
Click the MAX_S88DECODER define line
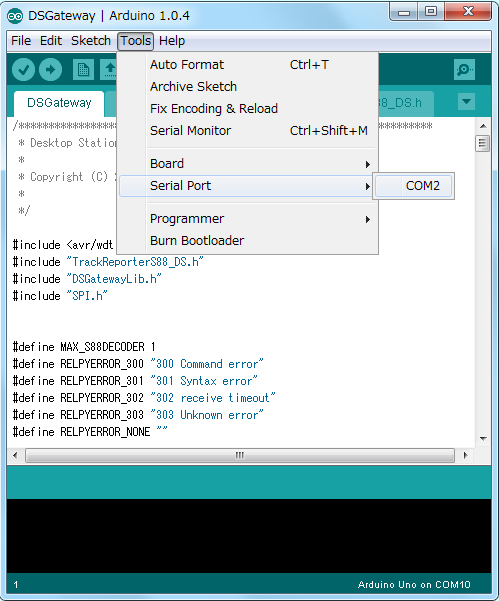84,347
